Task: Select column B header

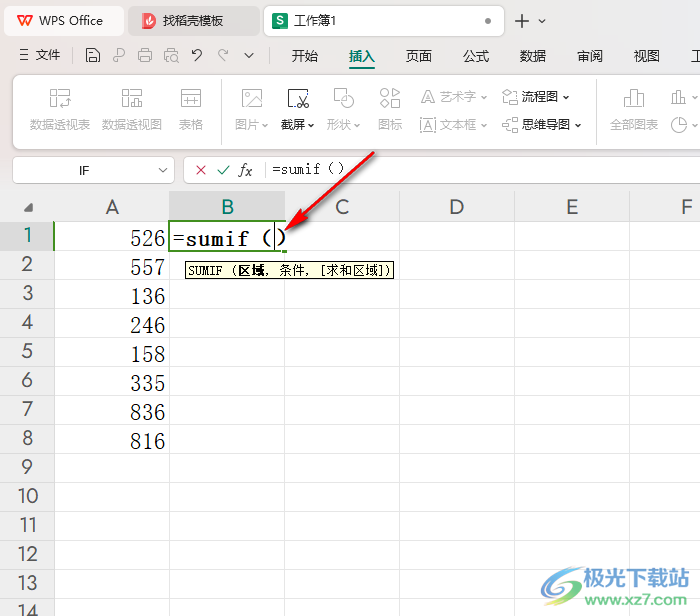Action: coord(227,207)
